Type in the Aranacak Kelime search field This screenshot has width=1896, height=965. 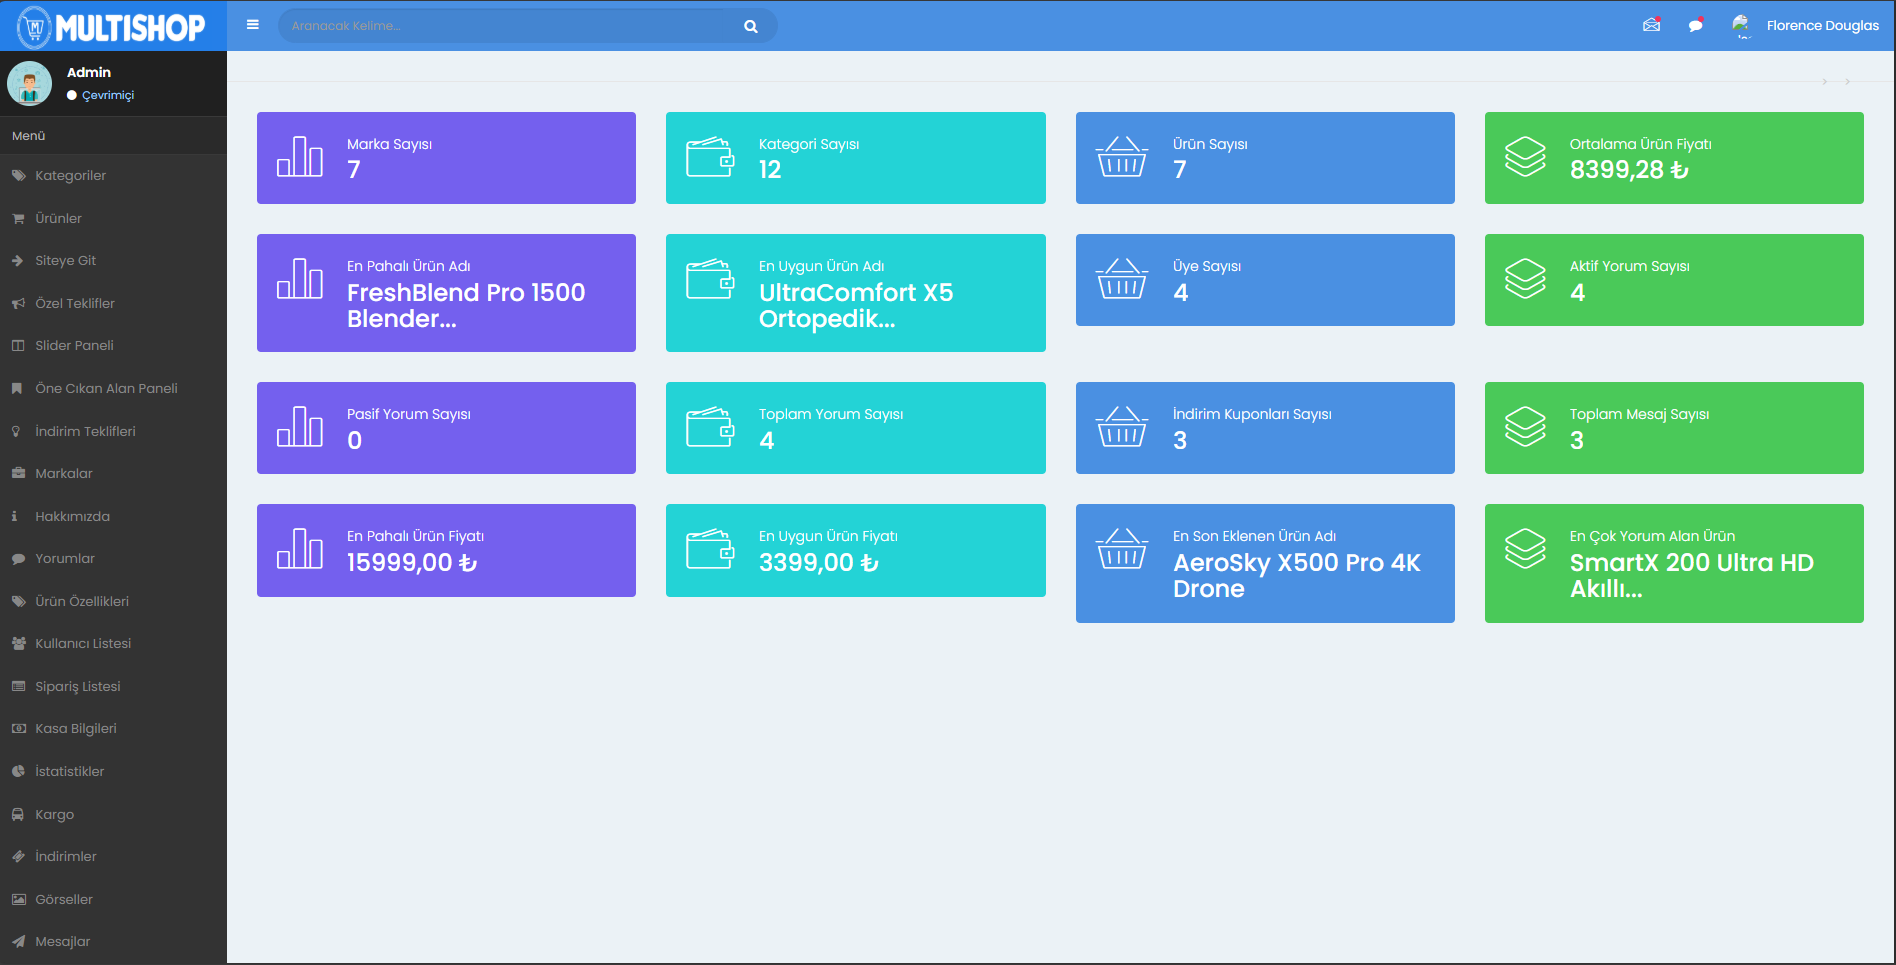click(x=510, y=26)
